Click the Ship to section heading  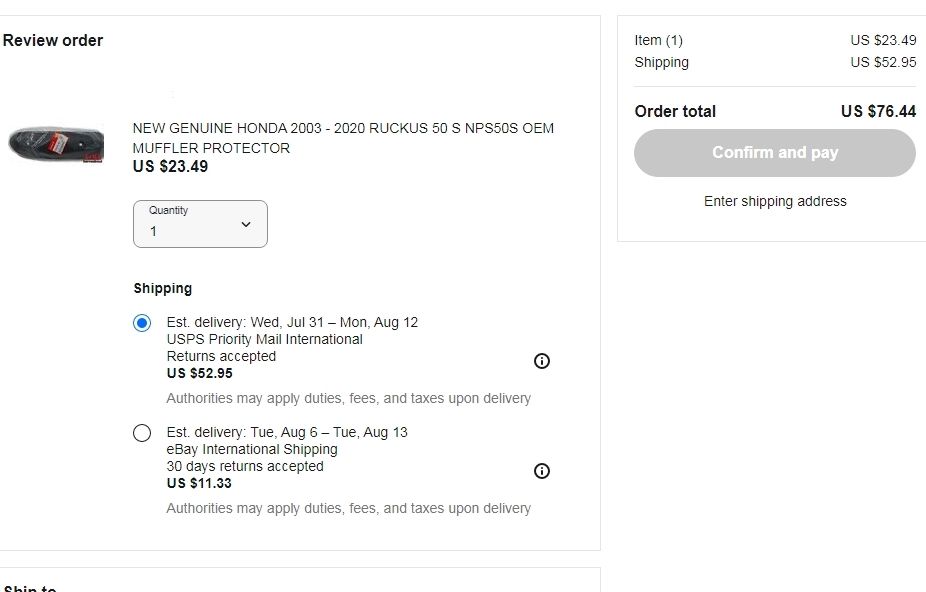tap(30, 587)
